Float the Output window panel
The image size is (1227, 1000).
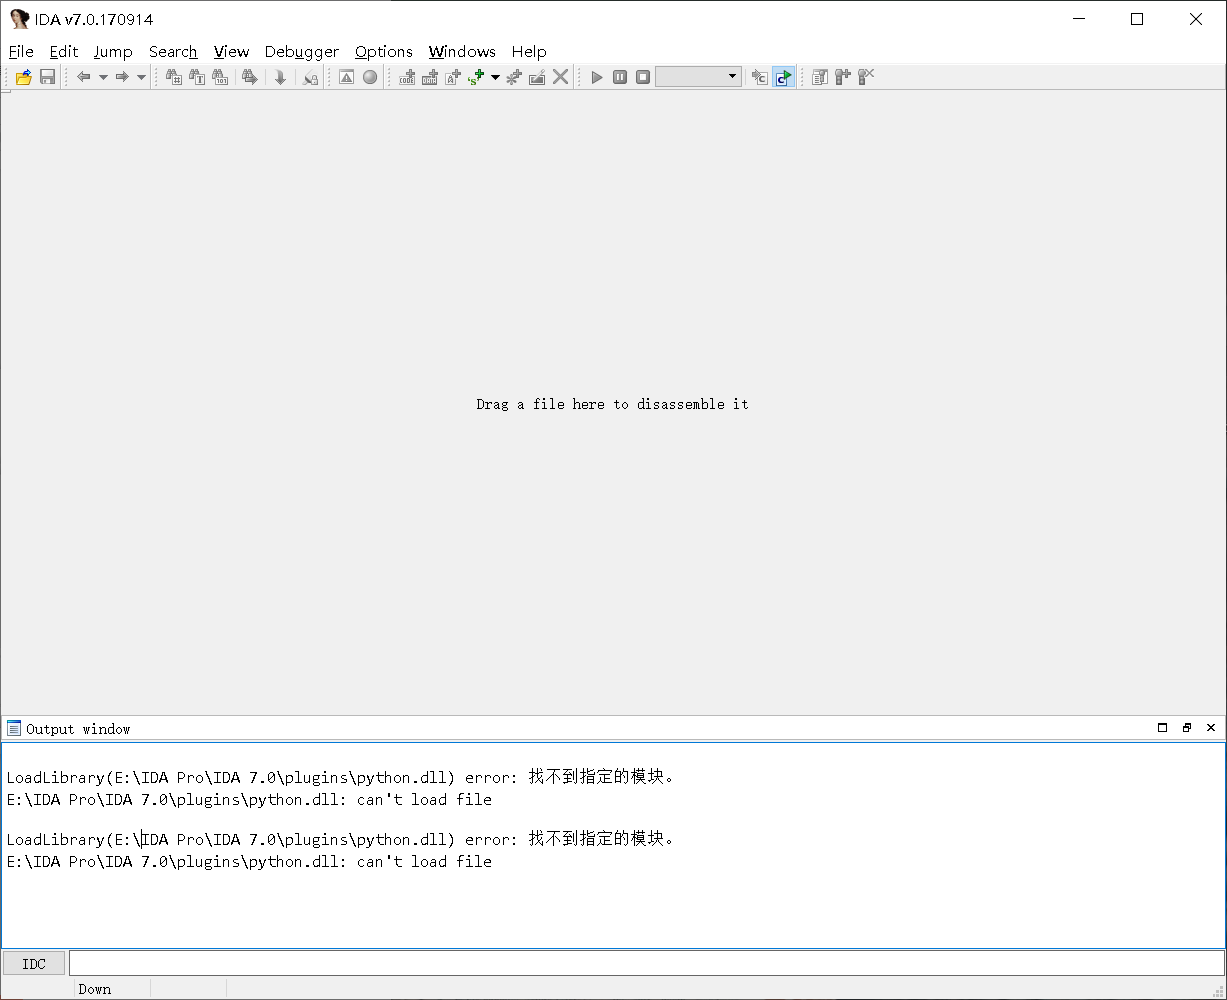1187,728
